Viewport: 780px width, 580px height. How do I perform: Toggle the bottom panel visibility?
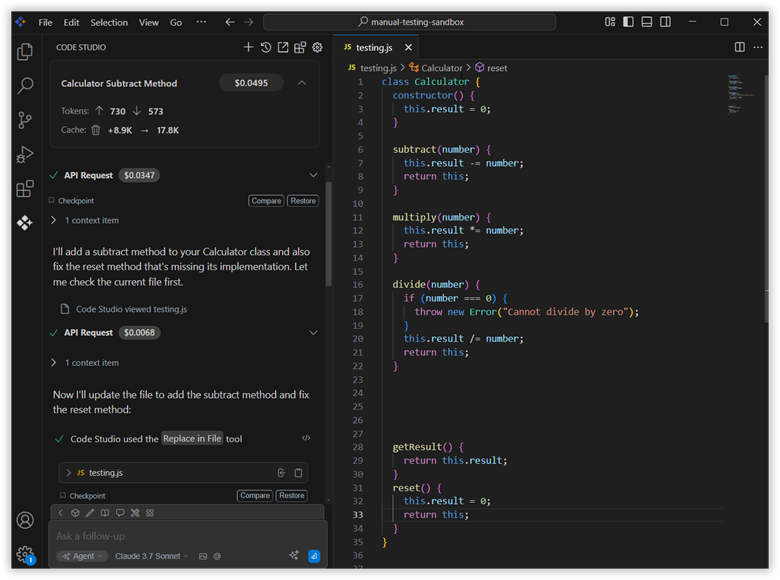click(x=647, y=22)
